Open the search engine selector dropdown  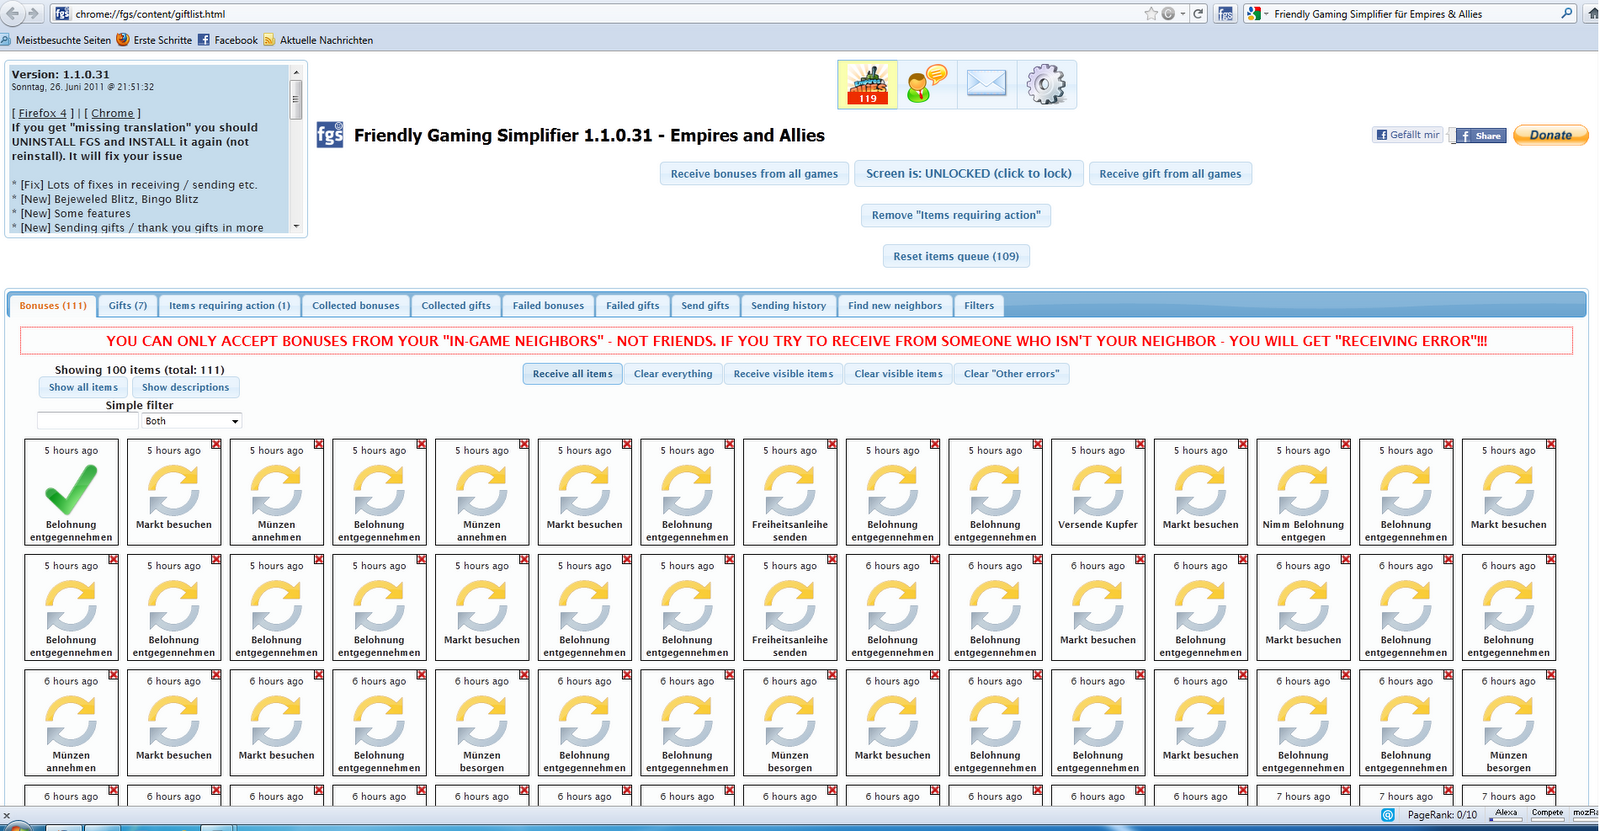(x=1257, y=14)
